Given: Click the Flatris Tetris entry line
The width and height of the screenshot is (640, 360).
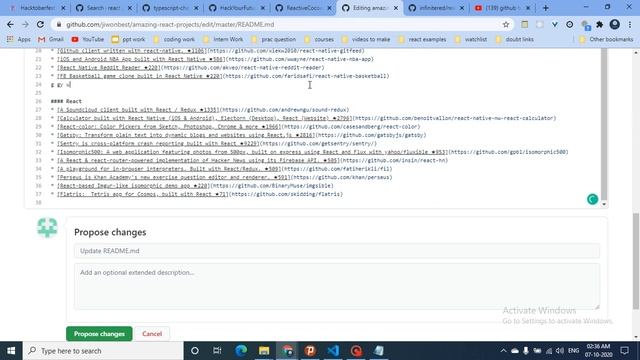Looking at the screenshot, I should tap(197, 194).
